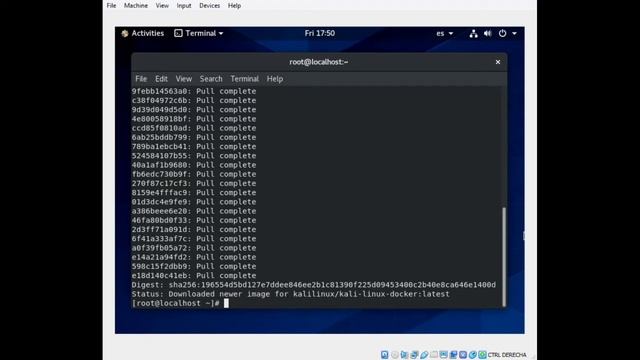Open the terminal Terminal menu
640x360 pixels.
tap(244, 79)
